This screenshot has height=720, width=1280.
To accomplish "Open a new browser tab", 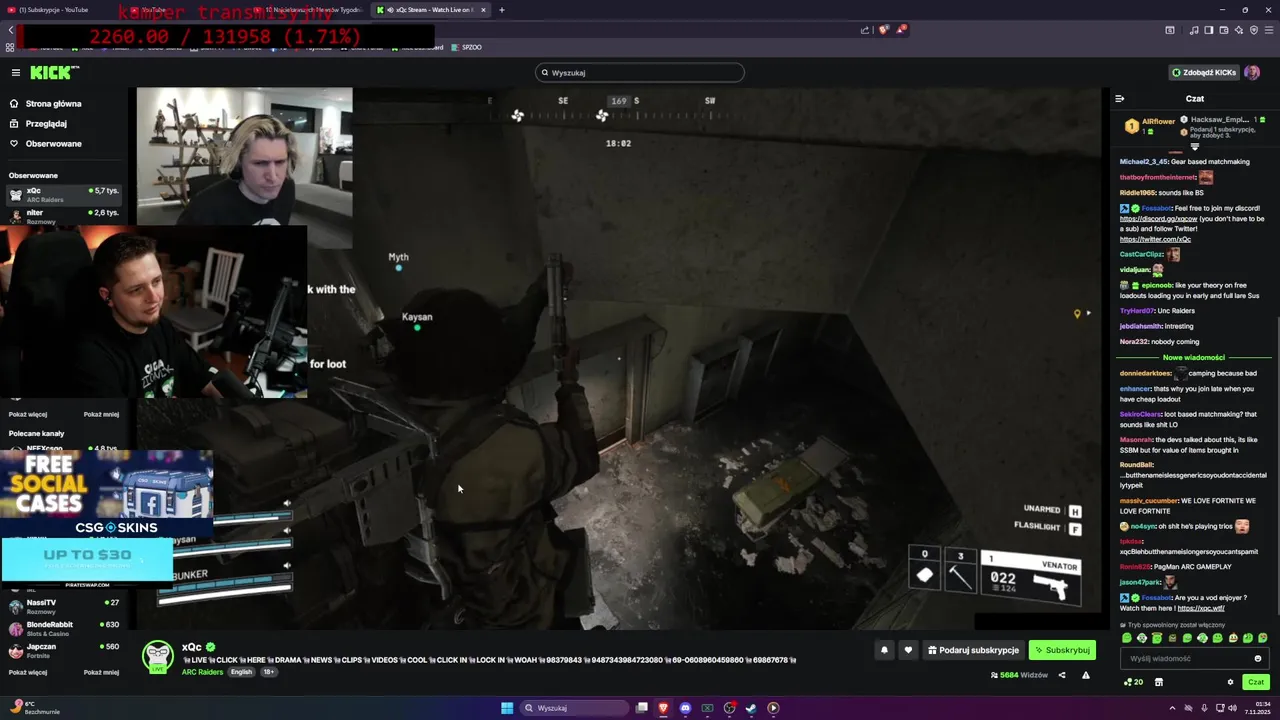I will pyautogui.click(x=502, y=10).
